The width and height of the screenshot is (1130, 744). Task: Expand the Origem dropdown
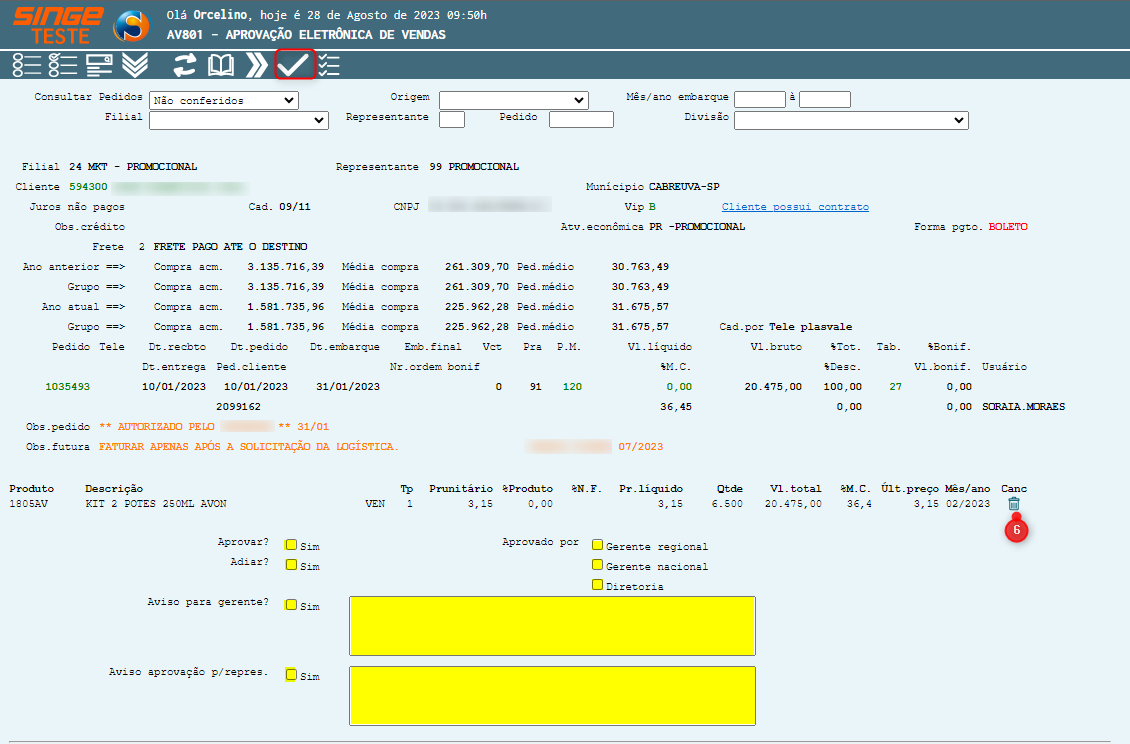click(513, 100)
